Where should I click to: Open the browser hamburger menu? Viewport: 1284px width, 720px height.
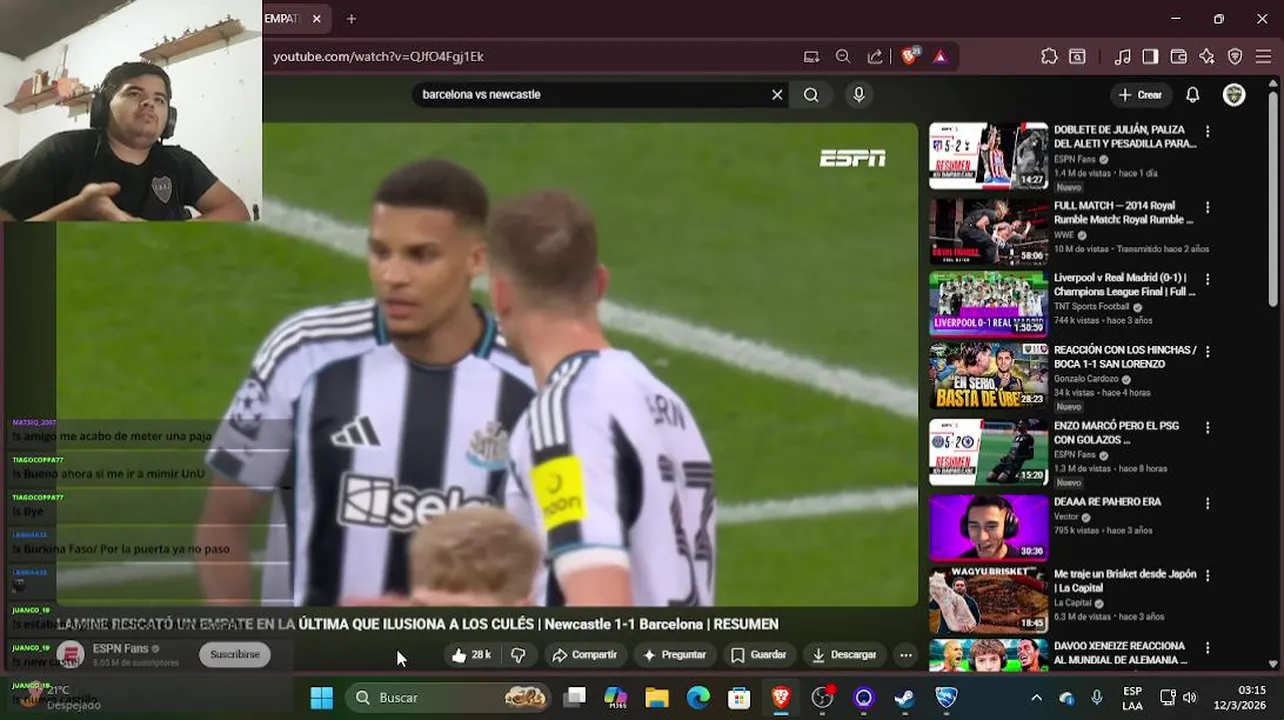pos(1263,57)
